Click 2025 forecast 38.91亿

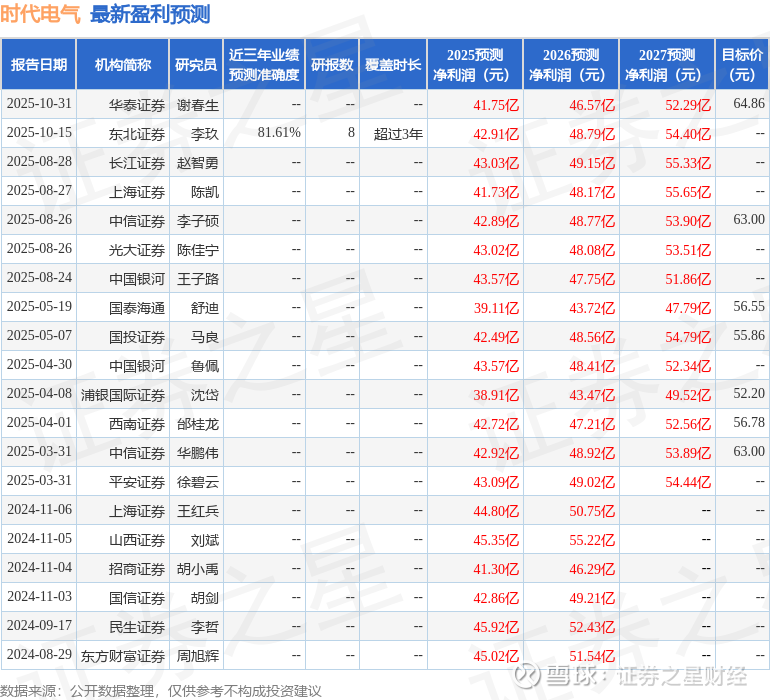(x=496, y=395)
